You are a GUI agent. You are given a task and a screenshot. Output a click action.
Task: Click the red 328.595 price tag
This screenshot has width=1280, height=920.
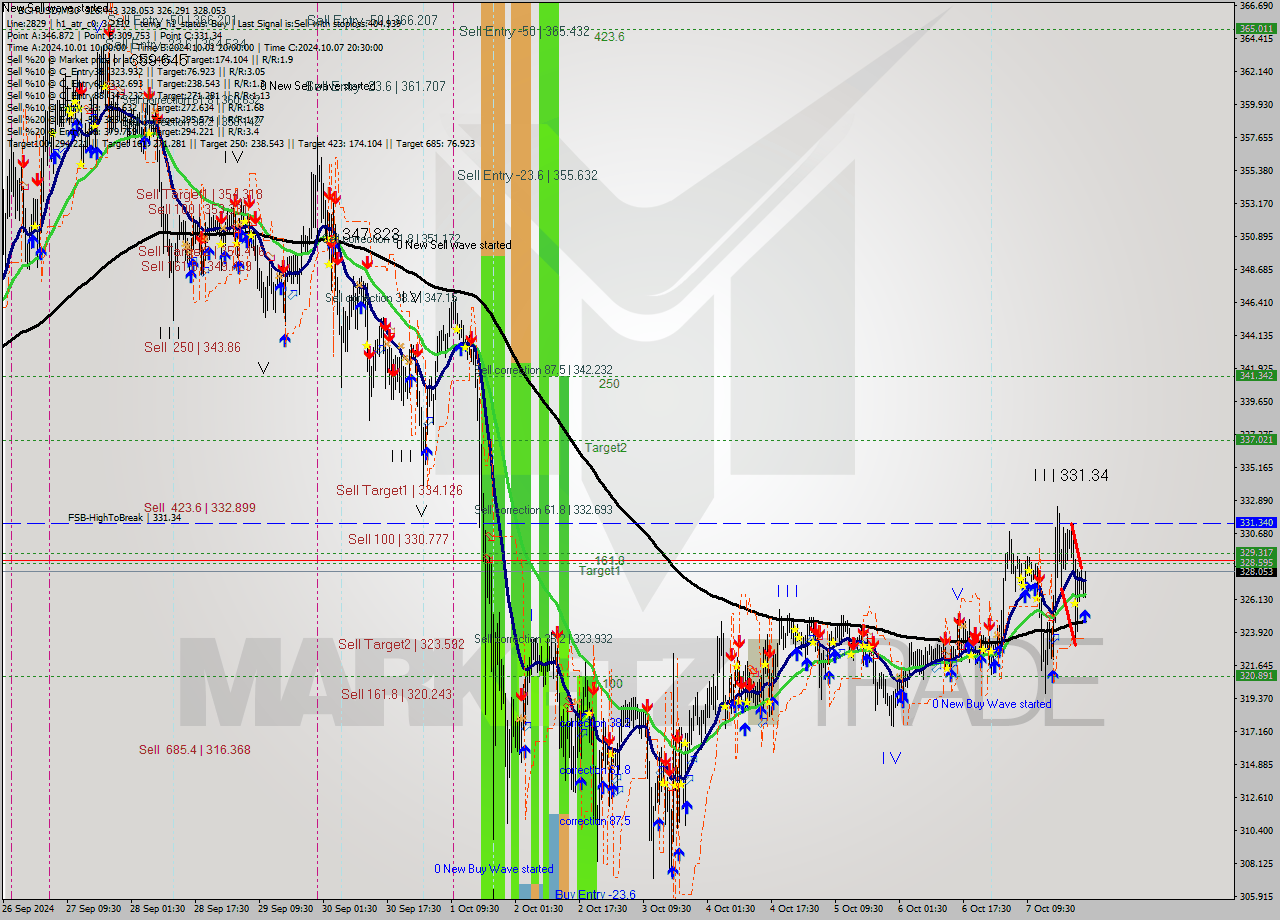click(x=1256, y=563)
